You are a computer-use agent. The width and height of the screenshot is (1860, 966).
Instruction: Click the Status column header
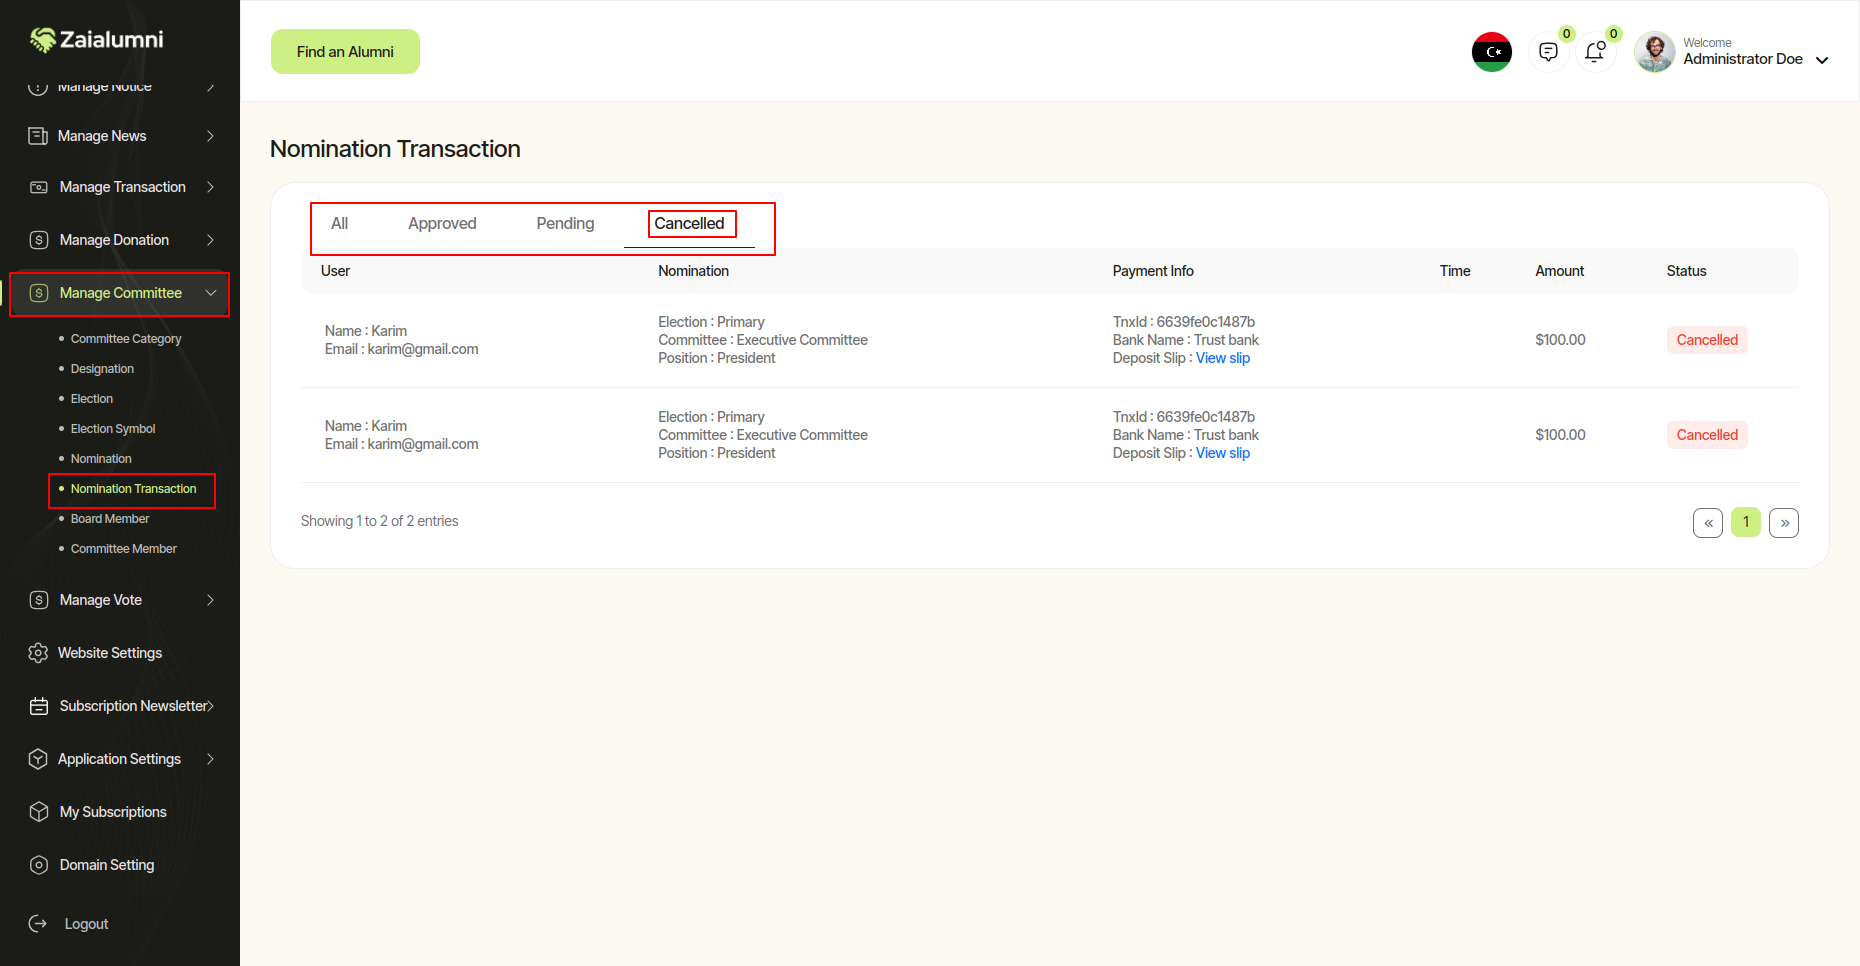click(x=1686, y=271)
